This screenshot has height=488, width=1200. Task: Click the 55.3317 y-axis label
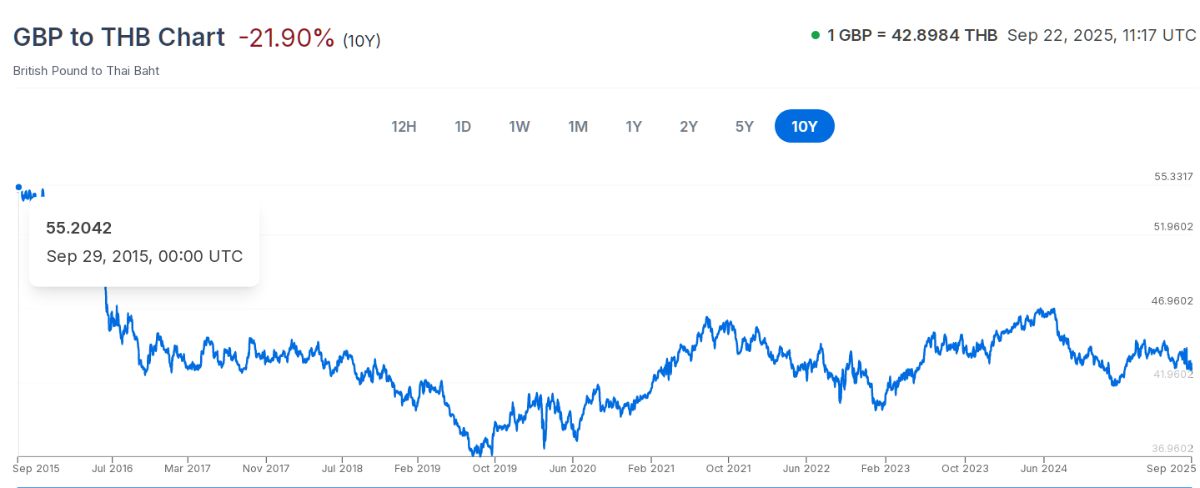1174,177
